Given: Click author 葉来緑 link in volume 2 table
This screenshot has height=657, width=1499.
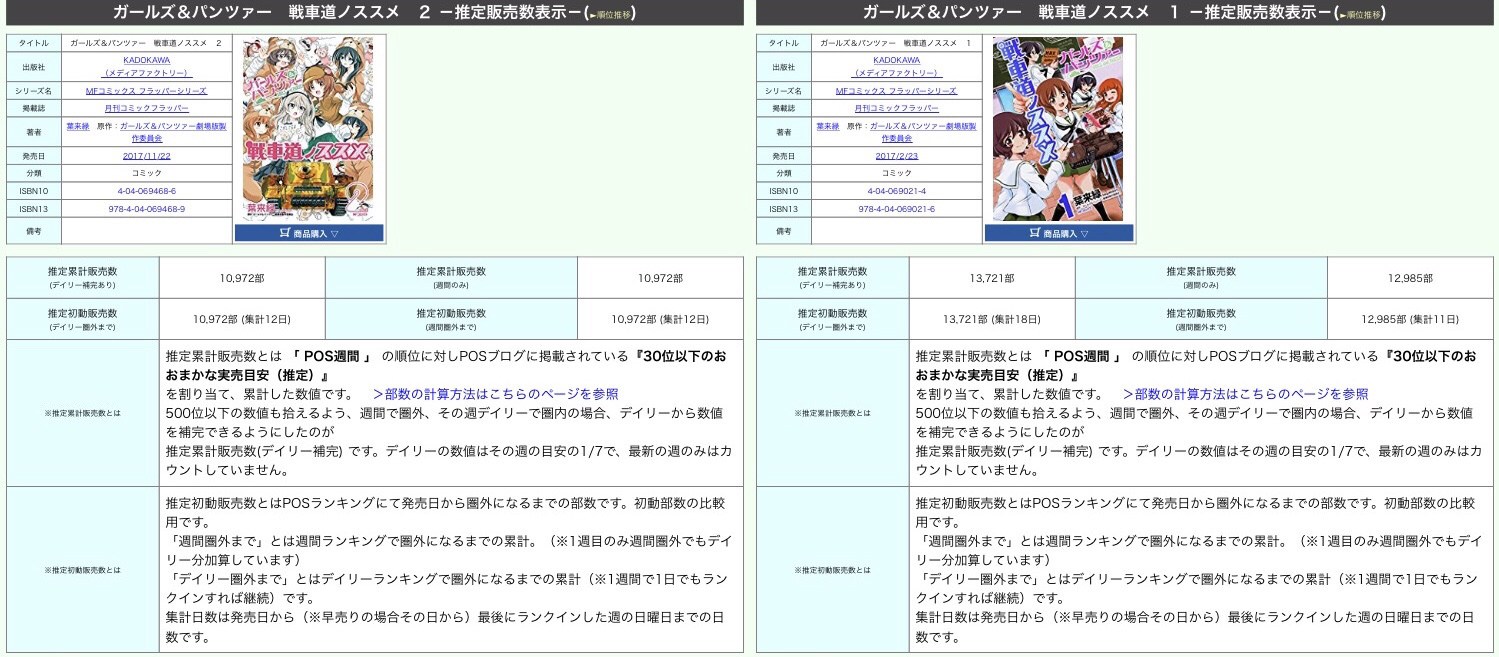Looking at the screenshot, I should 78,127.
